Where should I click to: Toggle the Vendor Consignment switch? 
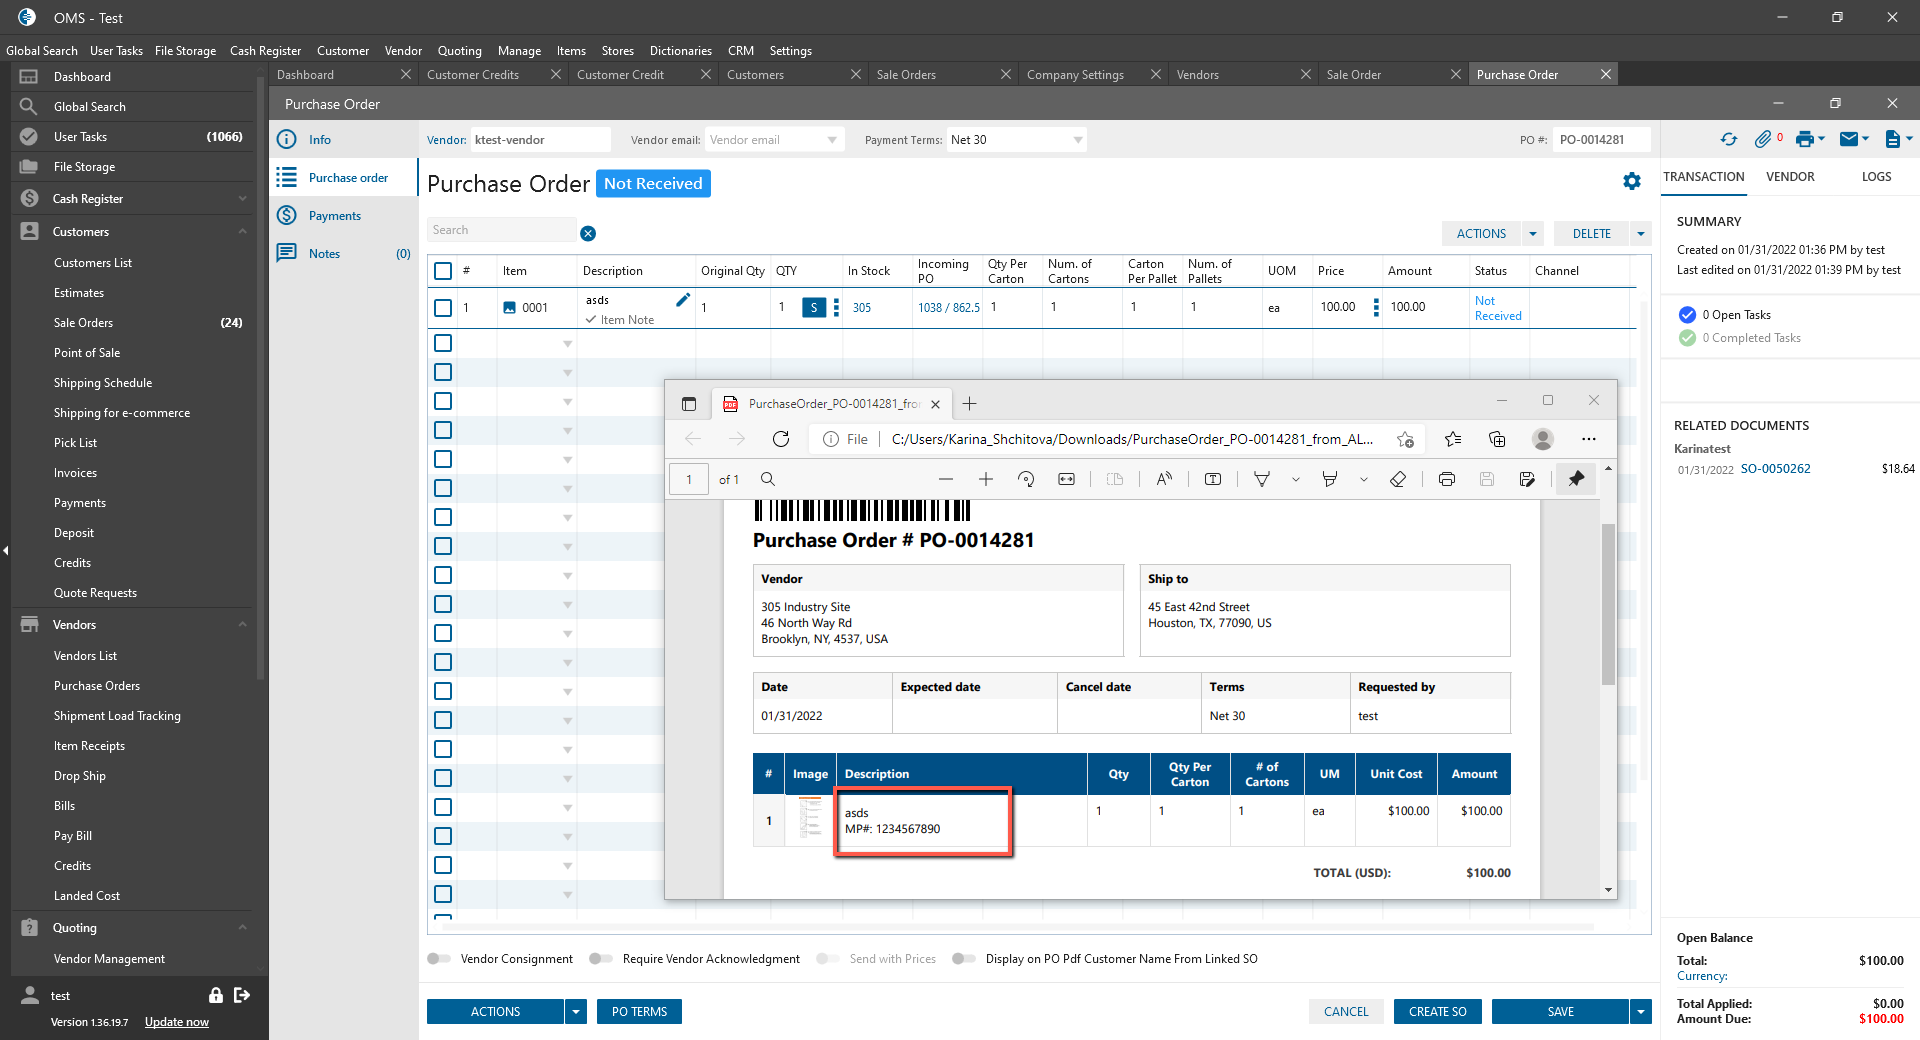click(x=439, y=959)
